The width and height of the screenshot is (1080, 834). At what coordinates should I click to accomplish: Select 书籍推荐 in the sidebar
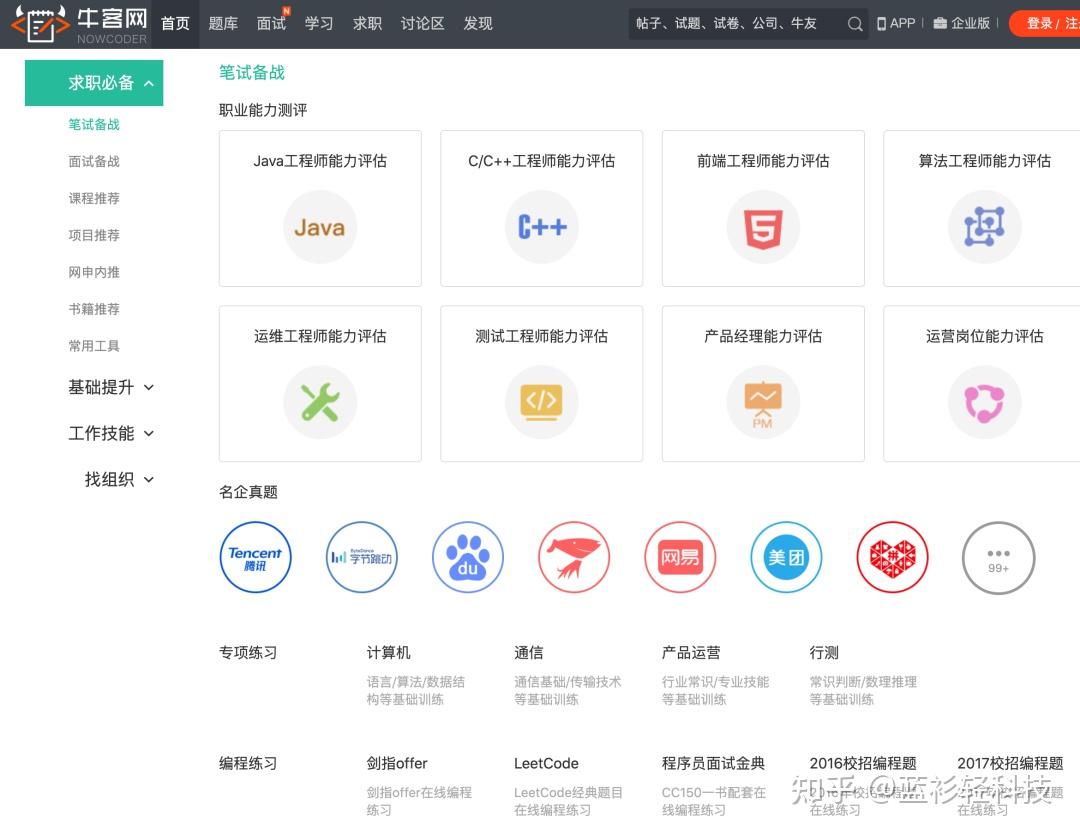point(94,309)
